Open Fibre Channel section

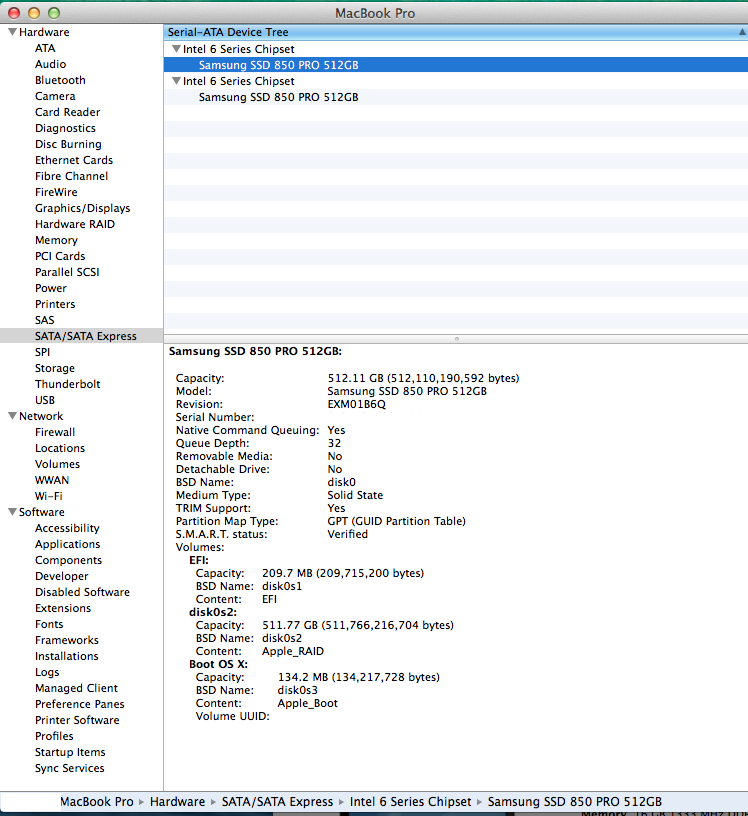71,176
